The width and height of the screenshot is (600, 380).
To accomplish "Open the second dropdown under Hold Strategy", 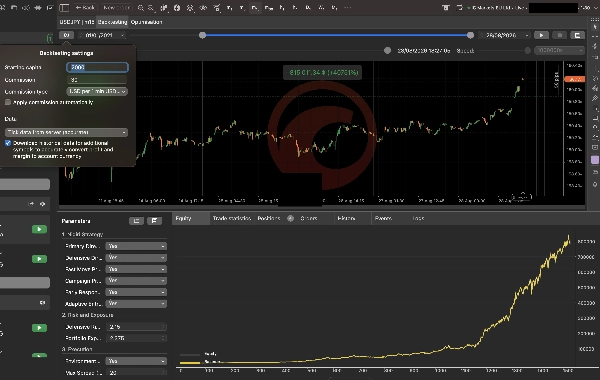I will (x=136, y=258).
